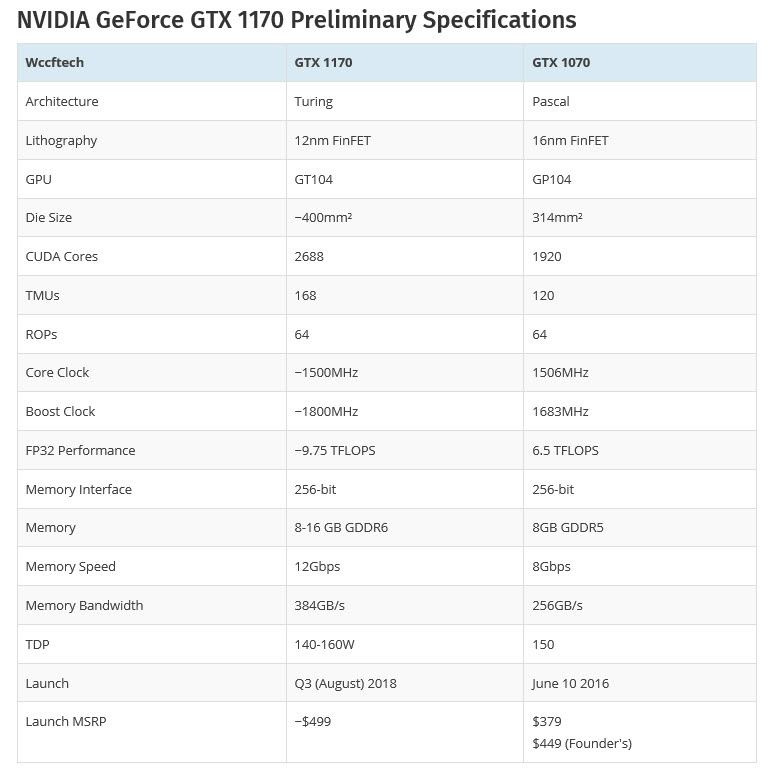The width and height of the screenshot is (774, 780).
Task: Click the 12Gbps memory speed cell
Action: pos(317,566)
